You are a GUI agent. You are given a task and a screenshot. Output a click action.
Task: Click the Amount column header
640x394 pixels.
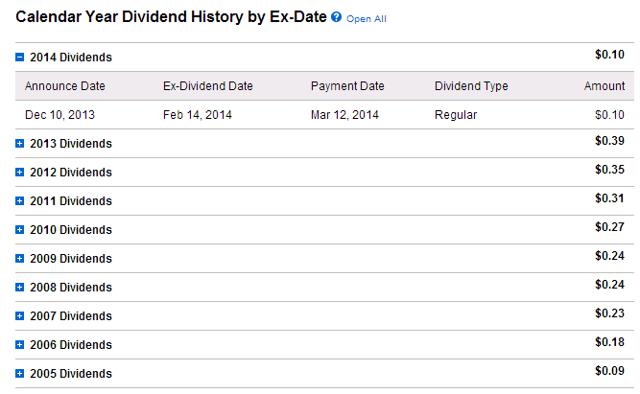click(x=604, y=86)
